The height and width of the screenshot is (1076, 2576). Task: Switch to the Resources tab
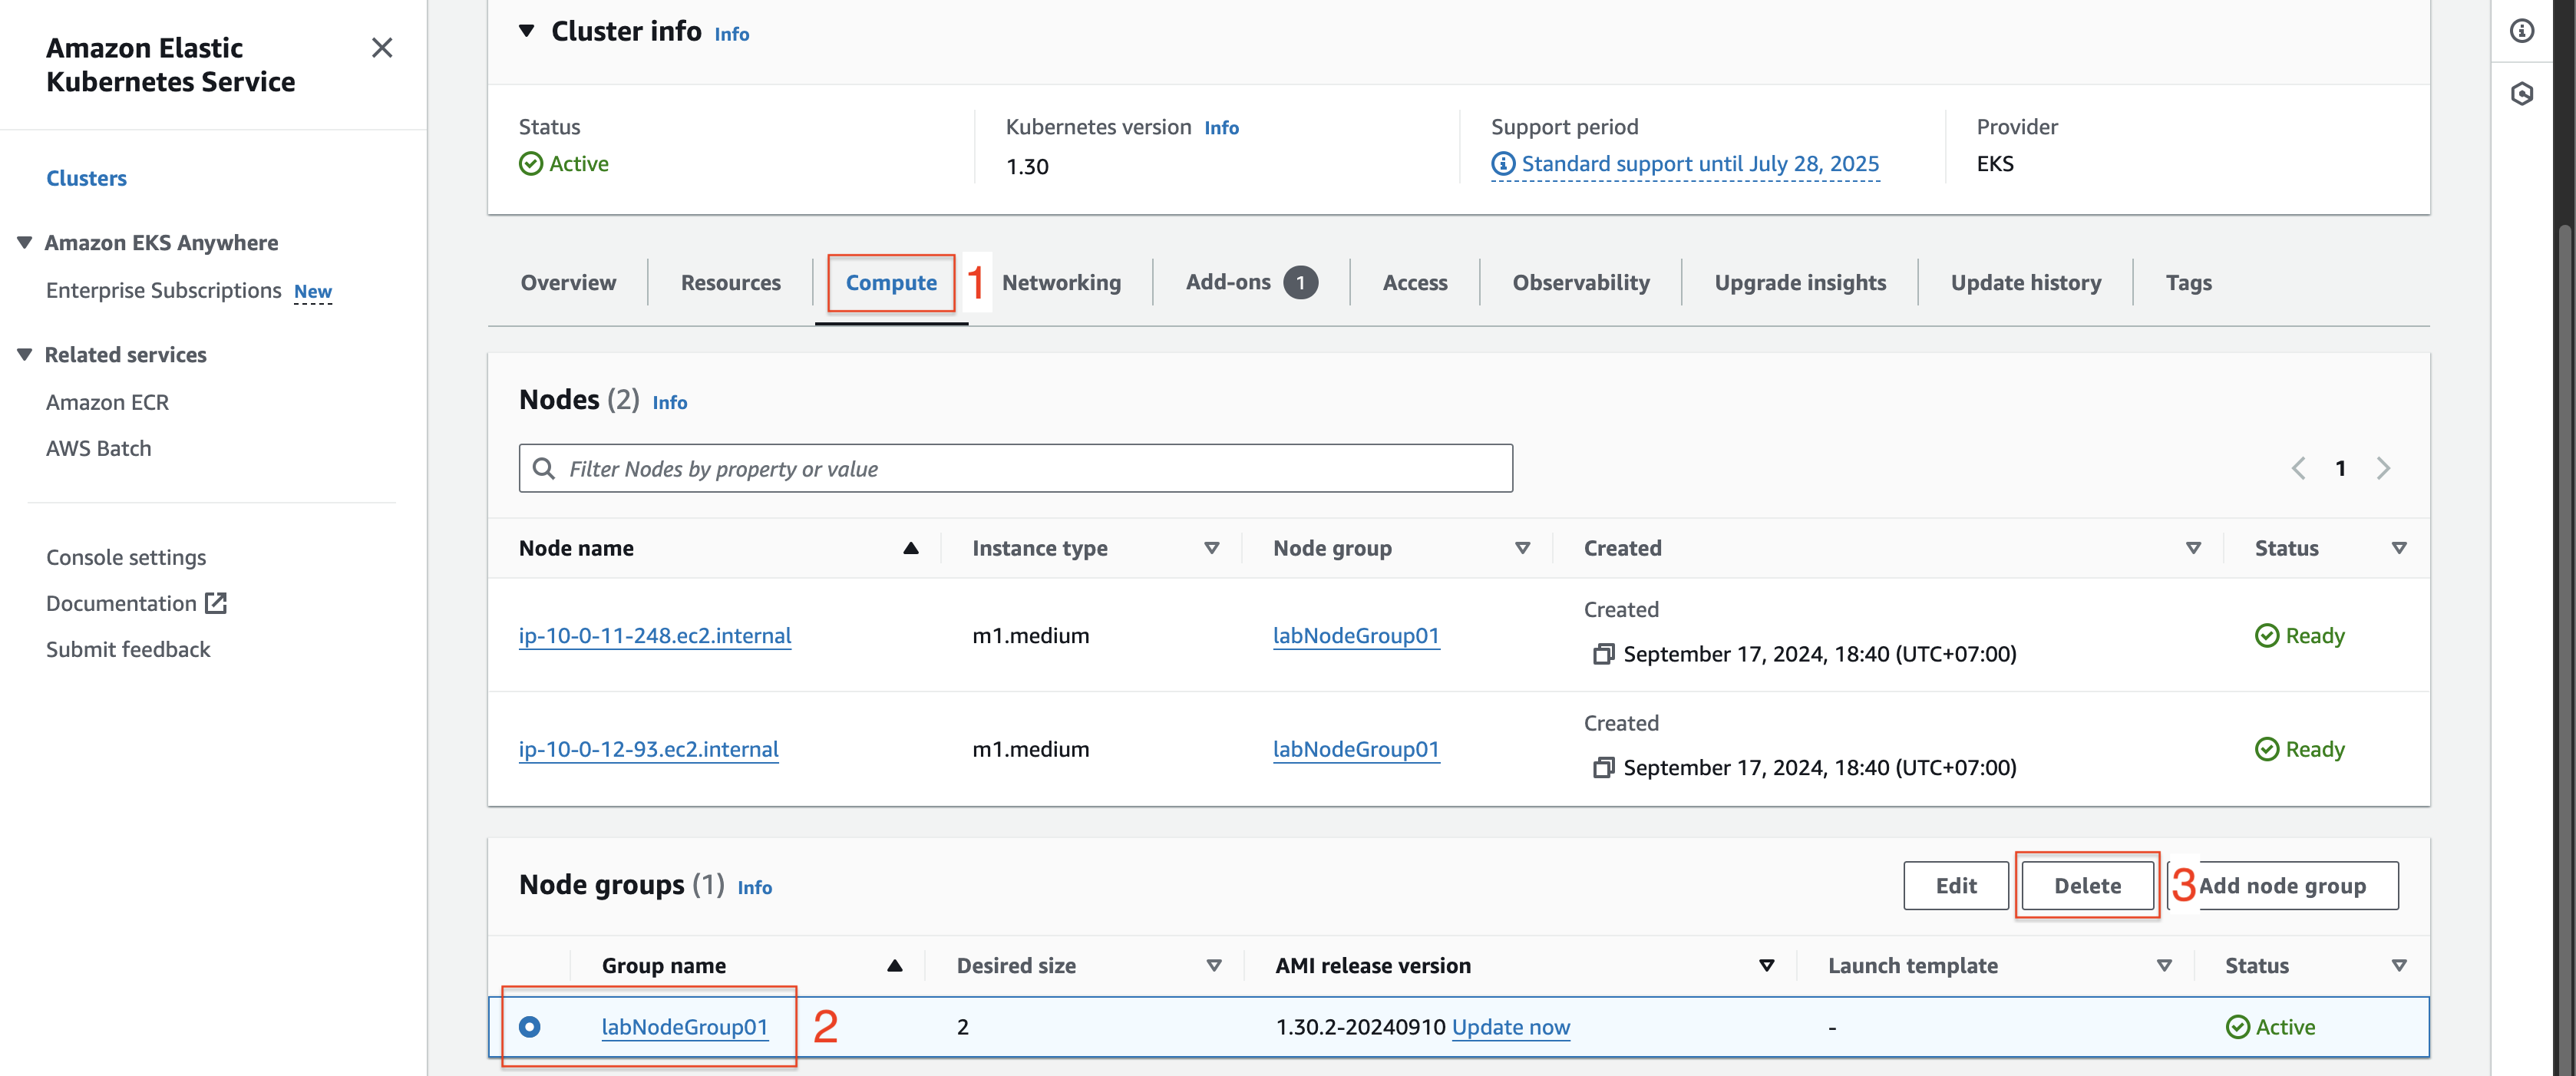(731, 283)
